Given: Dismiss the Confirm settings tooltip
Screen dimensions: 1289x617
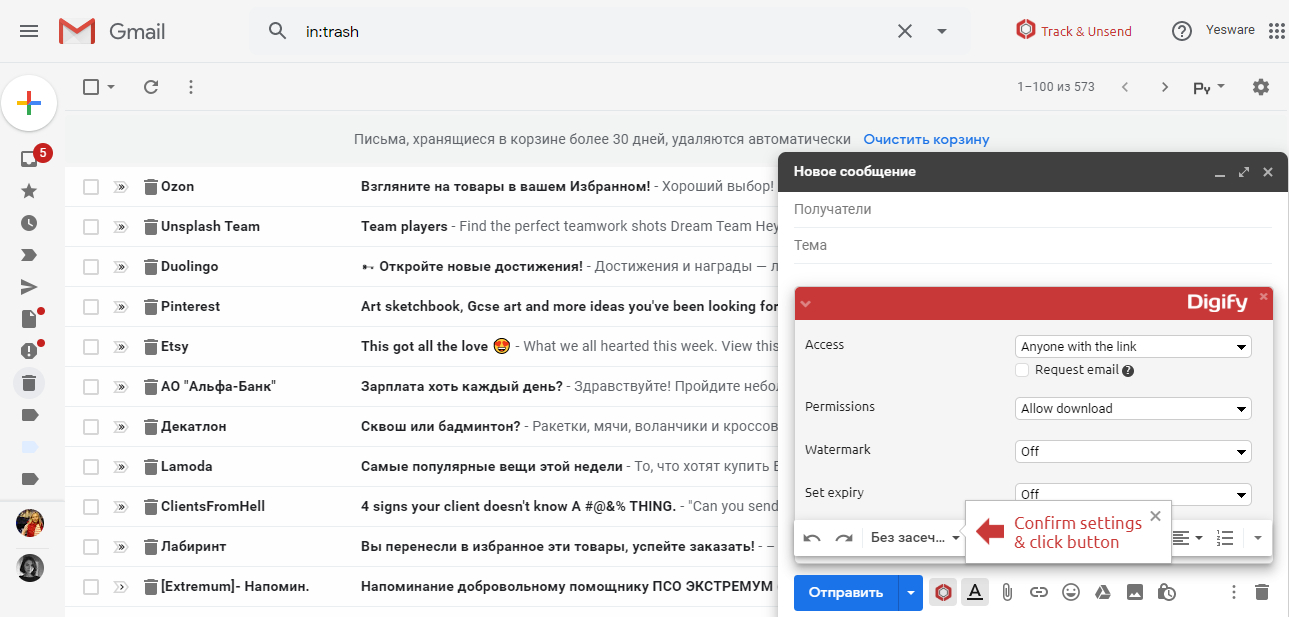Looking at the screenshot, I should (x=1155, y=516).
